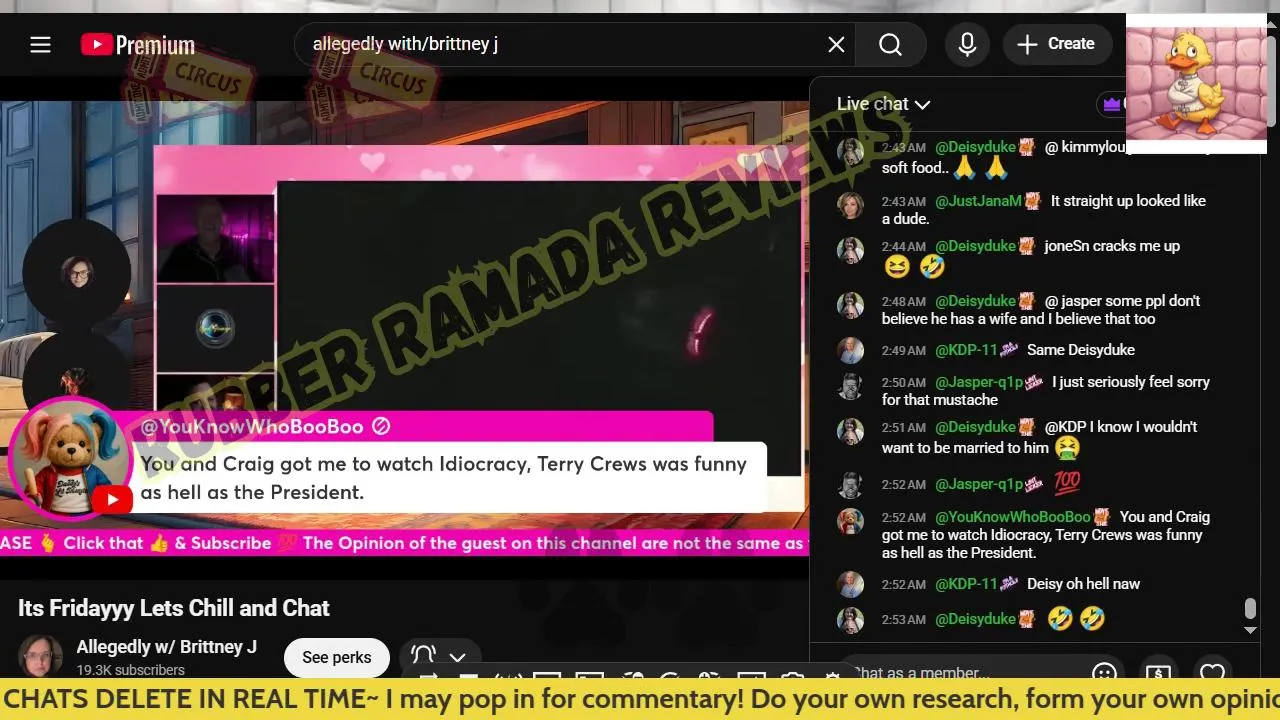Click @KDP-11 username at 2:49 AM
This screenshot has width=1280, height=720.
click(966, 350)
